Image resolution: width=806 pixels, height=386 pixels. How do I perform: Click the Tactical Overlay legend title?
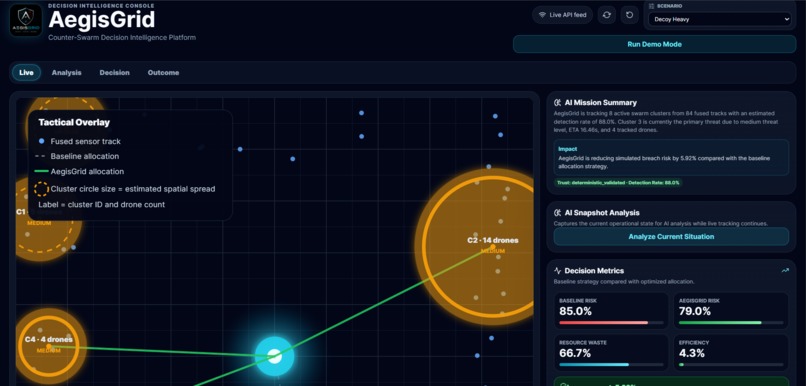coord(74,122)
